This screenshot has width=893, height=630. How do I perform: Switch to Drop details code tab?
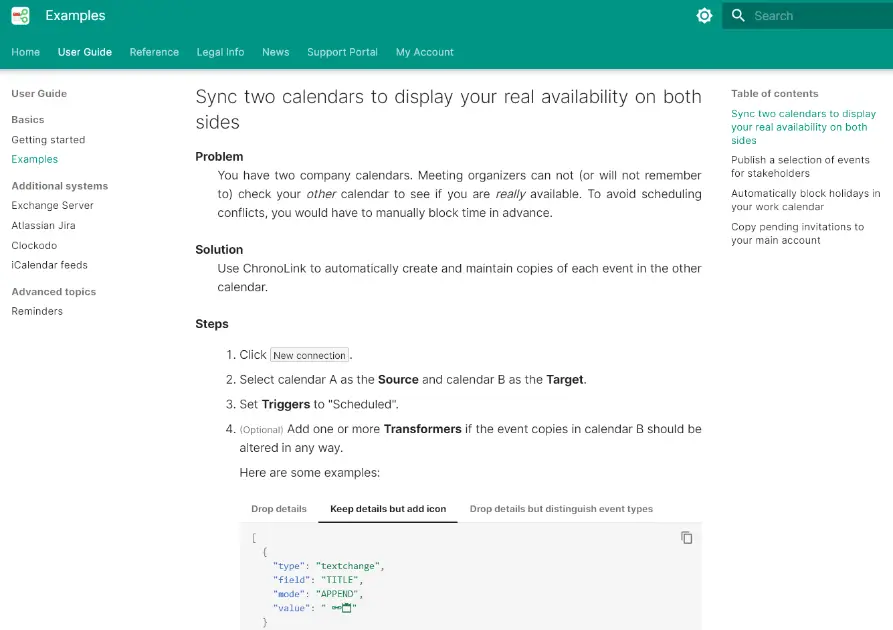point(279,509)
